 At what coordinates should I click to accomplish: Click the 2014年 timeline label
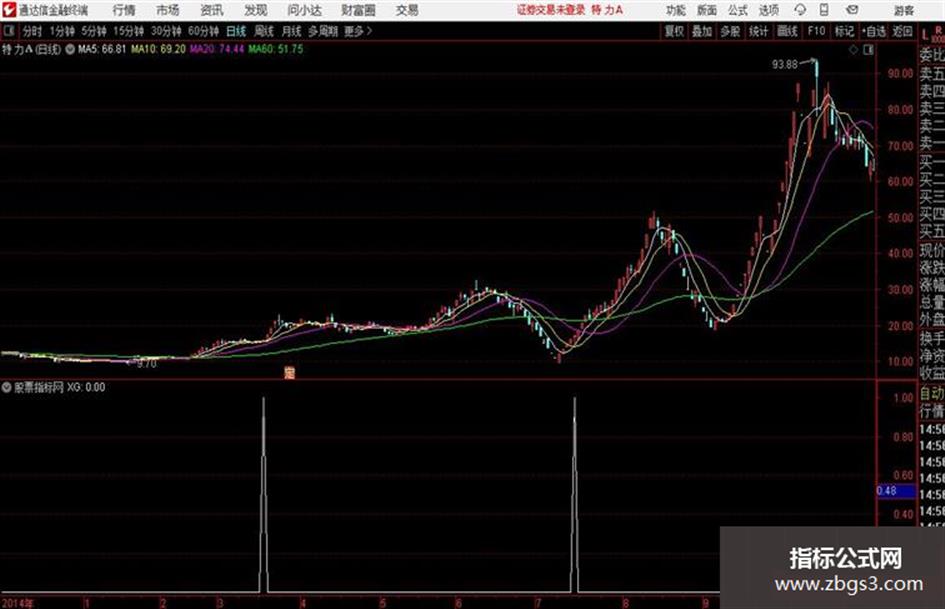click(17, 603)
